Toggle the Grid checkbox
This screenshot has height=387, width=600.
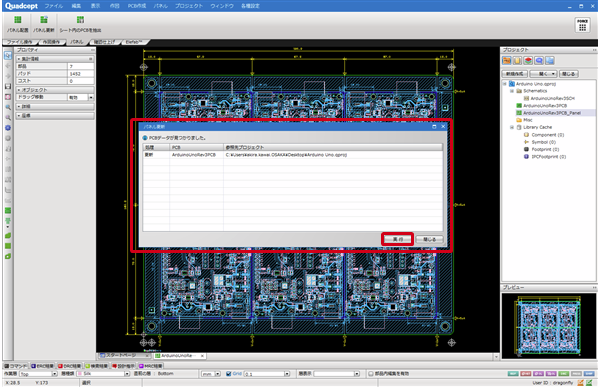[x=228, y=374]
